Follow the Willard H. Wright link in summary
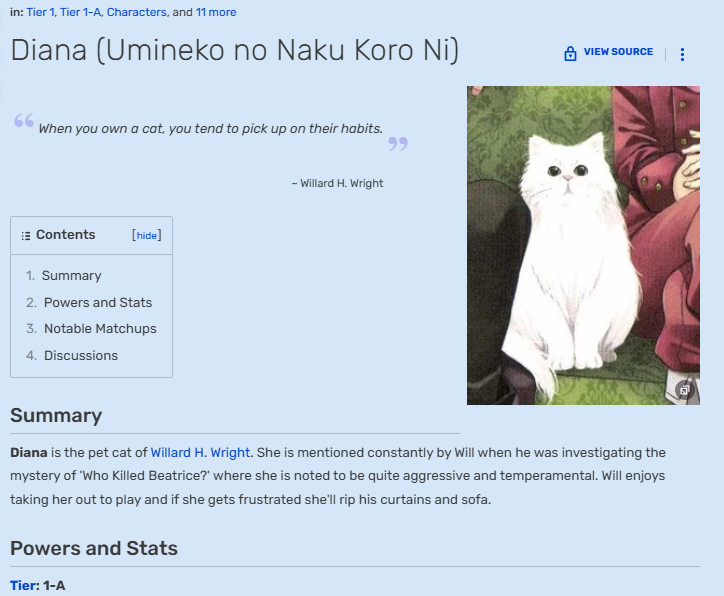Viewport: 724px width, 596px height. click(200, 452)
